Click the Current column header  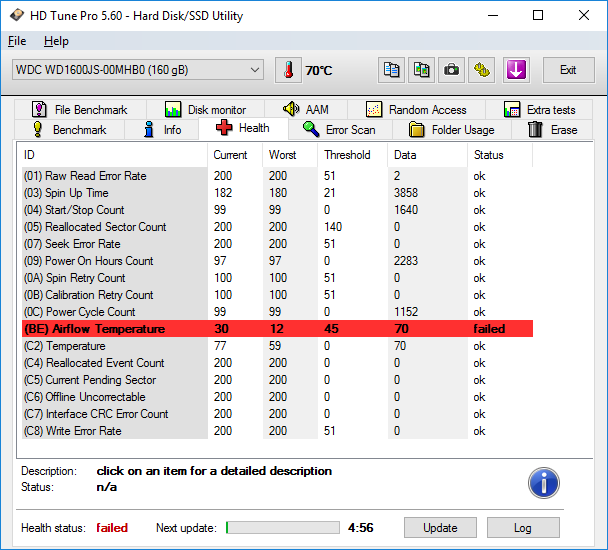235,155
